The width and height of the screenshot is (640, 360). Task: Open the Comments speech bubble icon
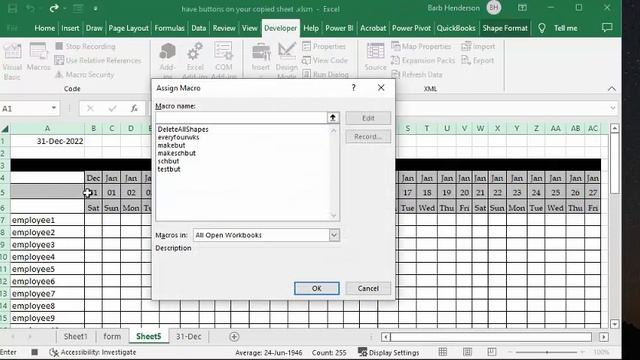[x=607, y=28]
